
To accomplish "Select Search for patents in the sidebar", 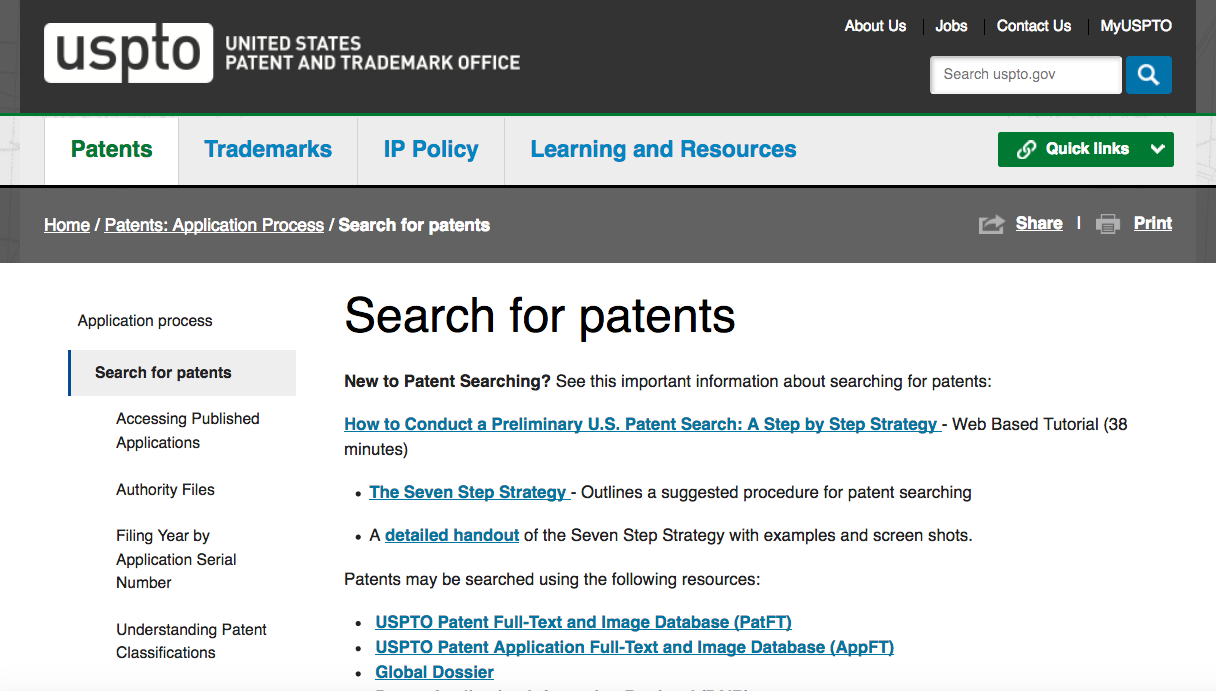I will pyautogui.click(x=182, y=373).
